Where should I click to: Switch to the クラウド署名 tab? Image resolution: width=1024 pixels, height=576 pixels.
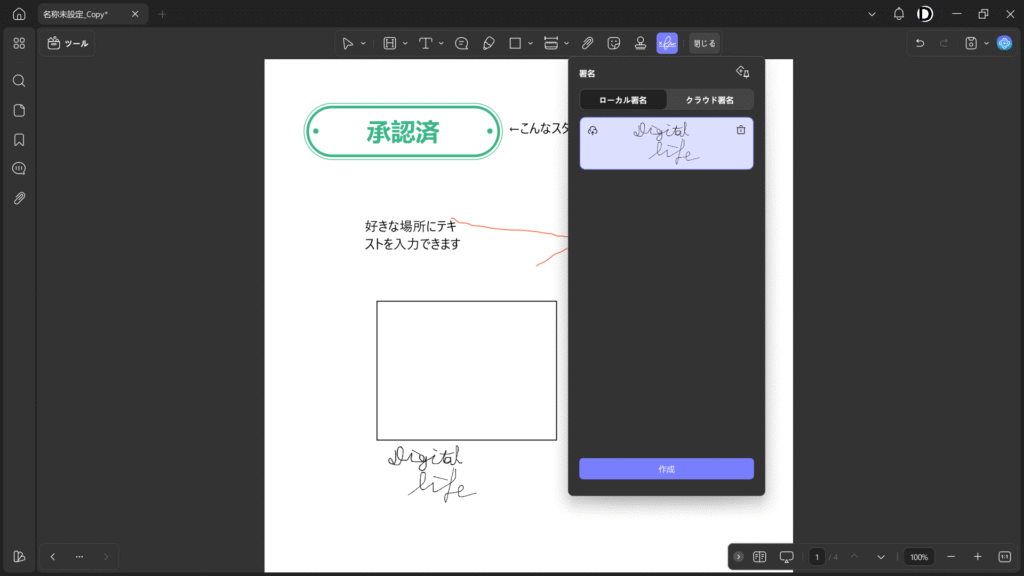click(x=709, y=100)
